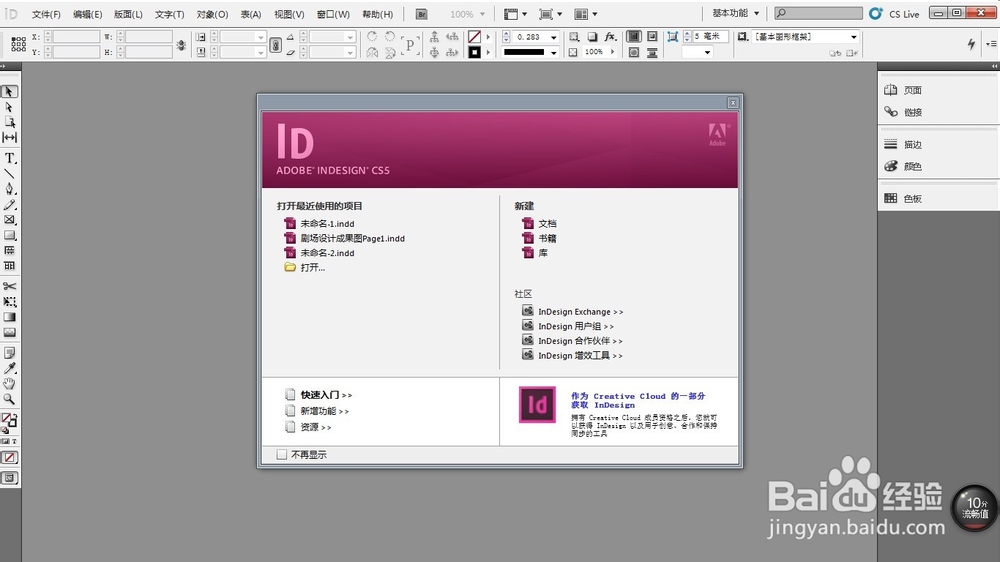Image resolution: width=1000 pixels, height=562 pixels.
Task: Open recent file 剧场设计成果图Page1.indd
Action: (353, 239)
